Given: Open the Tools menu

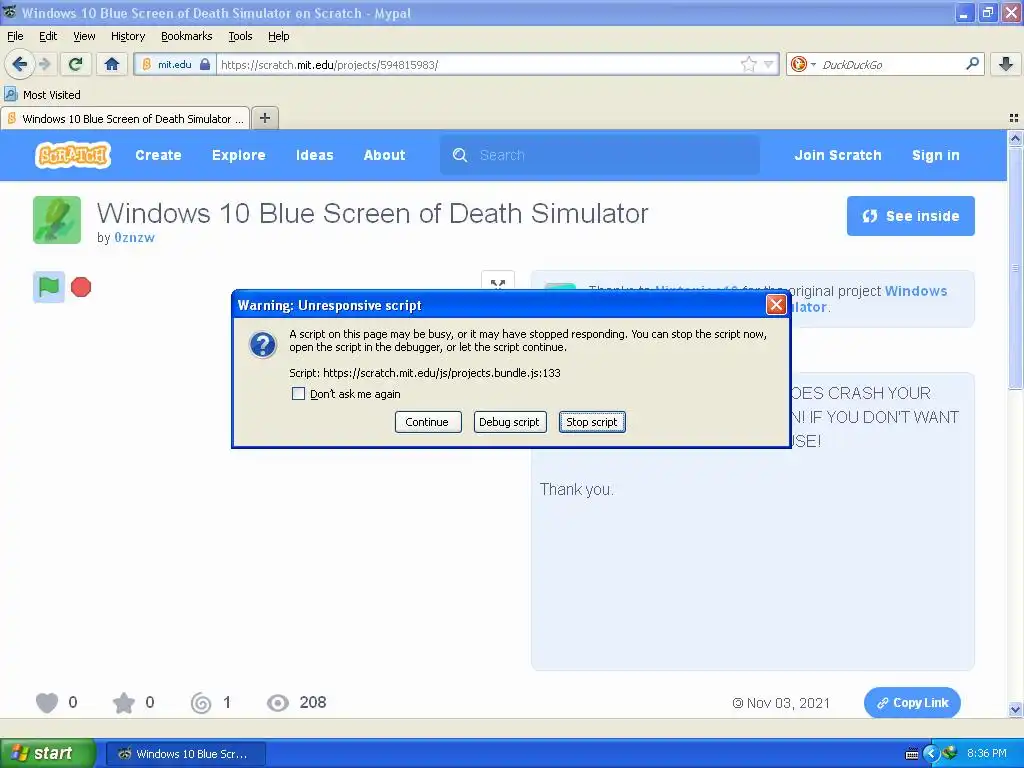Looking at the screenshot, I should pos(240,36).
